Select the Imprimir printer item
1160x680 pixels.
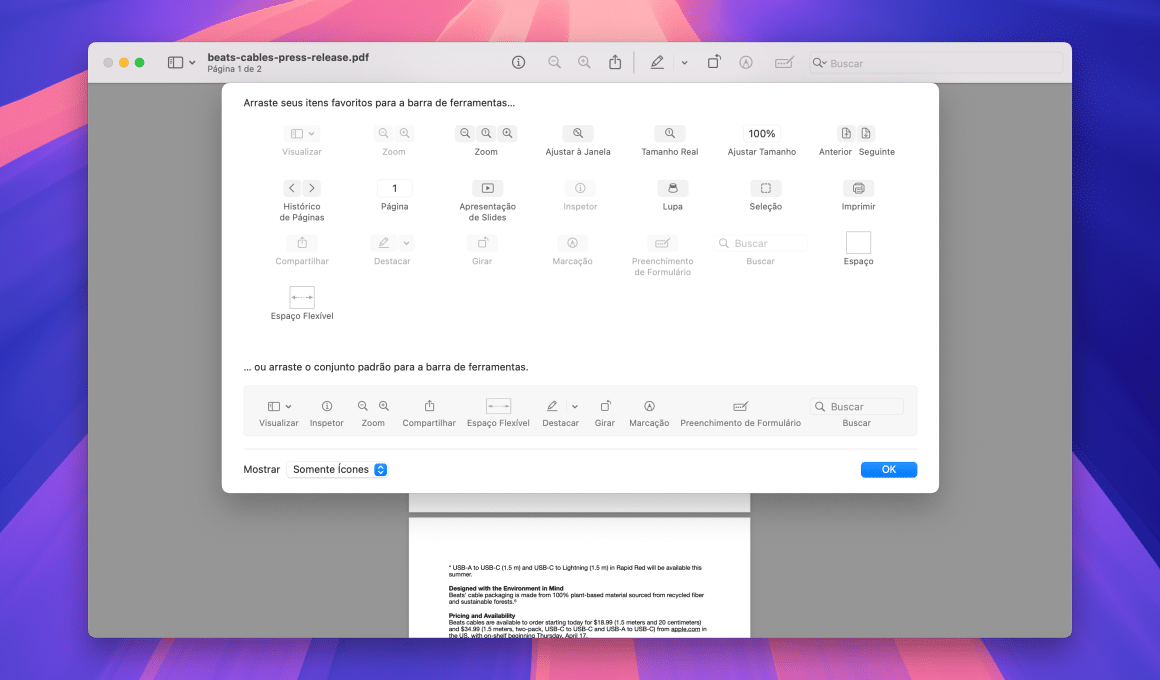858,188
